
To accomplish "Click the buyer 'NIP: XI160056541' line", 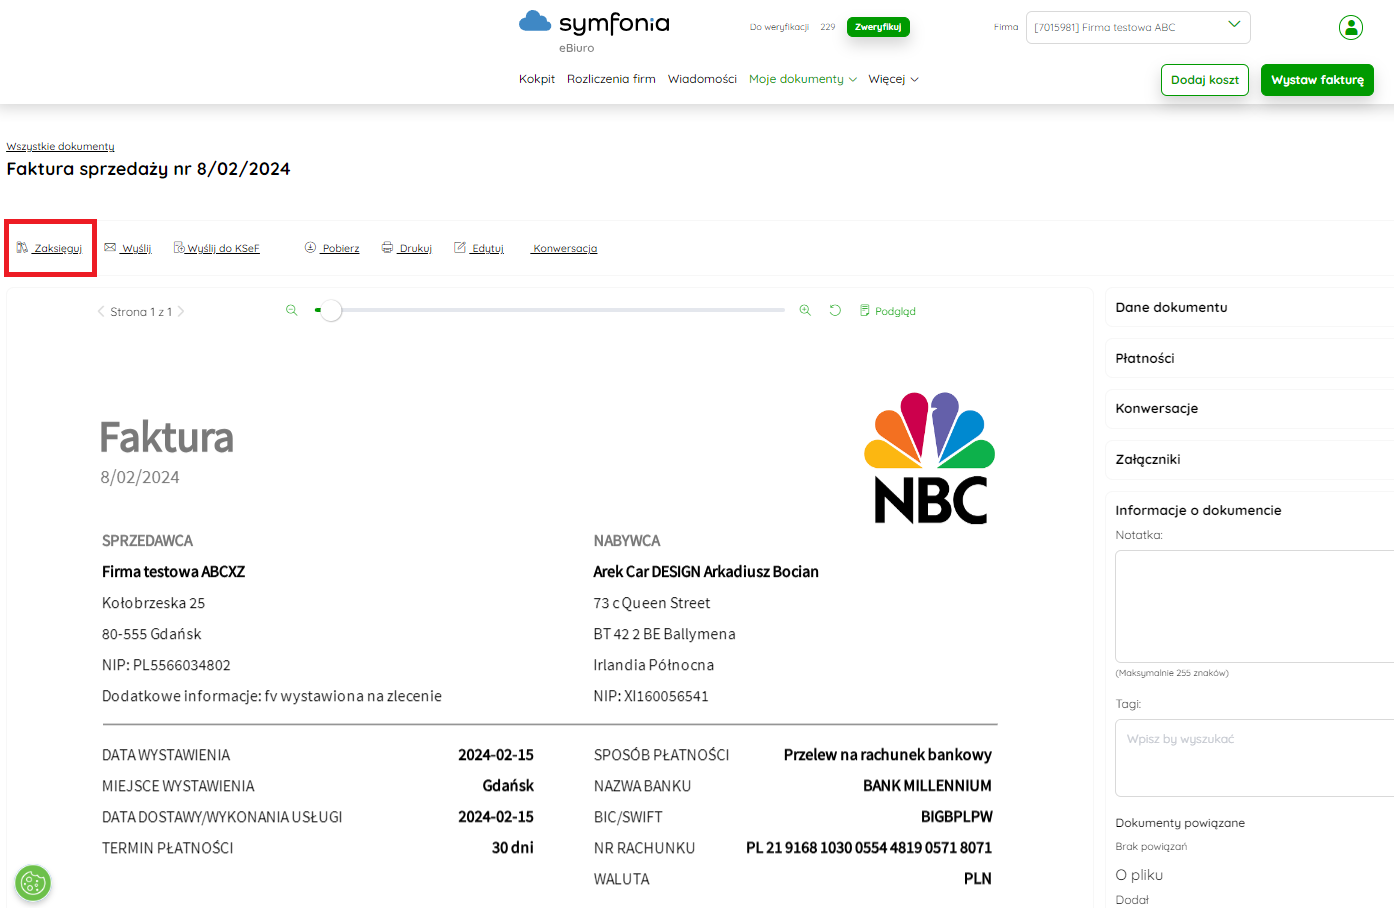I will point(651,696).
